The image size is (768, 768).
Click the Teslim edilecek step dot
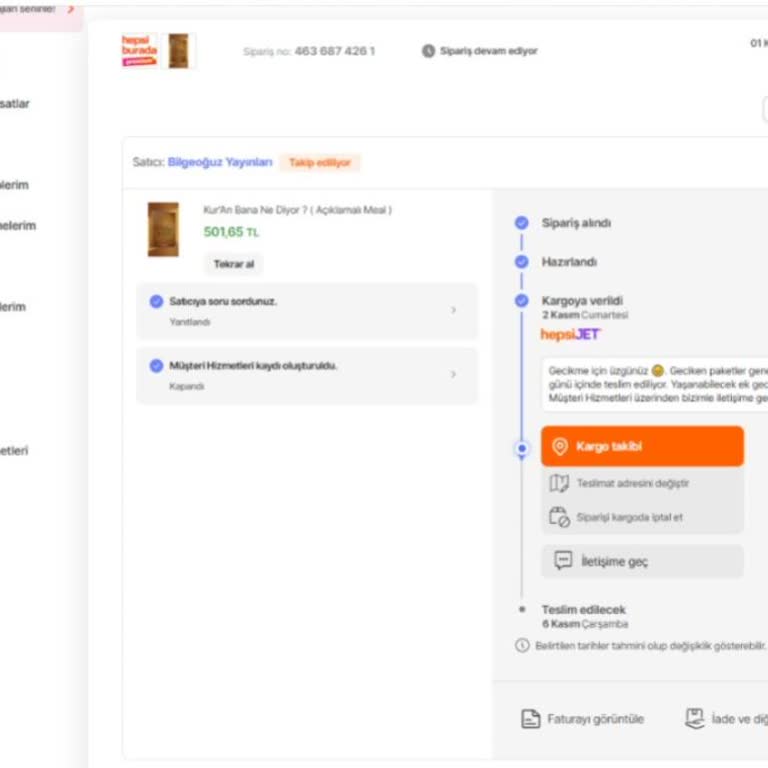tap(522, 609)
